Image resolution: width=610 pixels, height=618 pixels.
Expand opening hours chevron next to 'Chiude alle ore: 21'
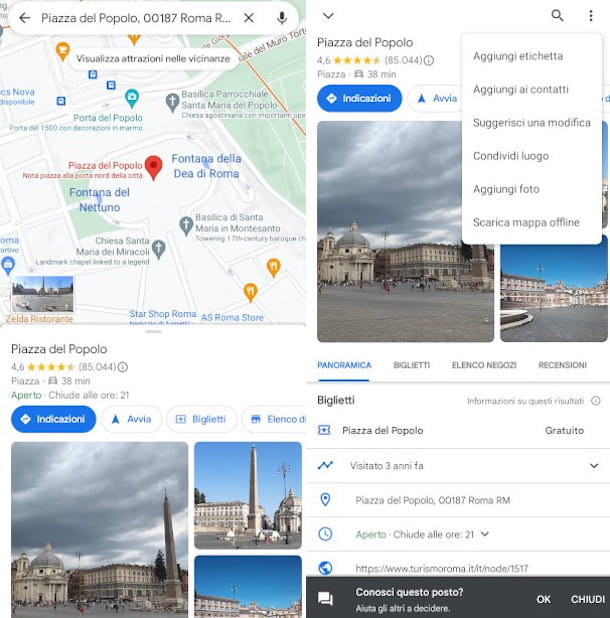(x=485, y=534)
